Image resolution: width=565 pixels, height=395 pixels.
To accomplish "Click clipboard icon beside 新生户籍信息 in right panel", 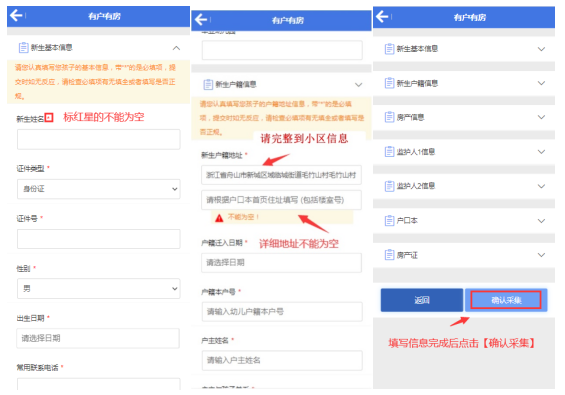I will pos(389,83).
